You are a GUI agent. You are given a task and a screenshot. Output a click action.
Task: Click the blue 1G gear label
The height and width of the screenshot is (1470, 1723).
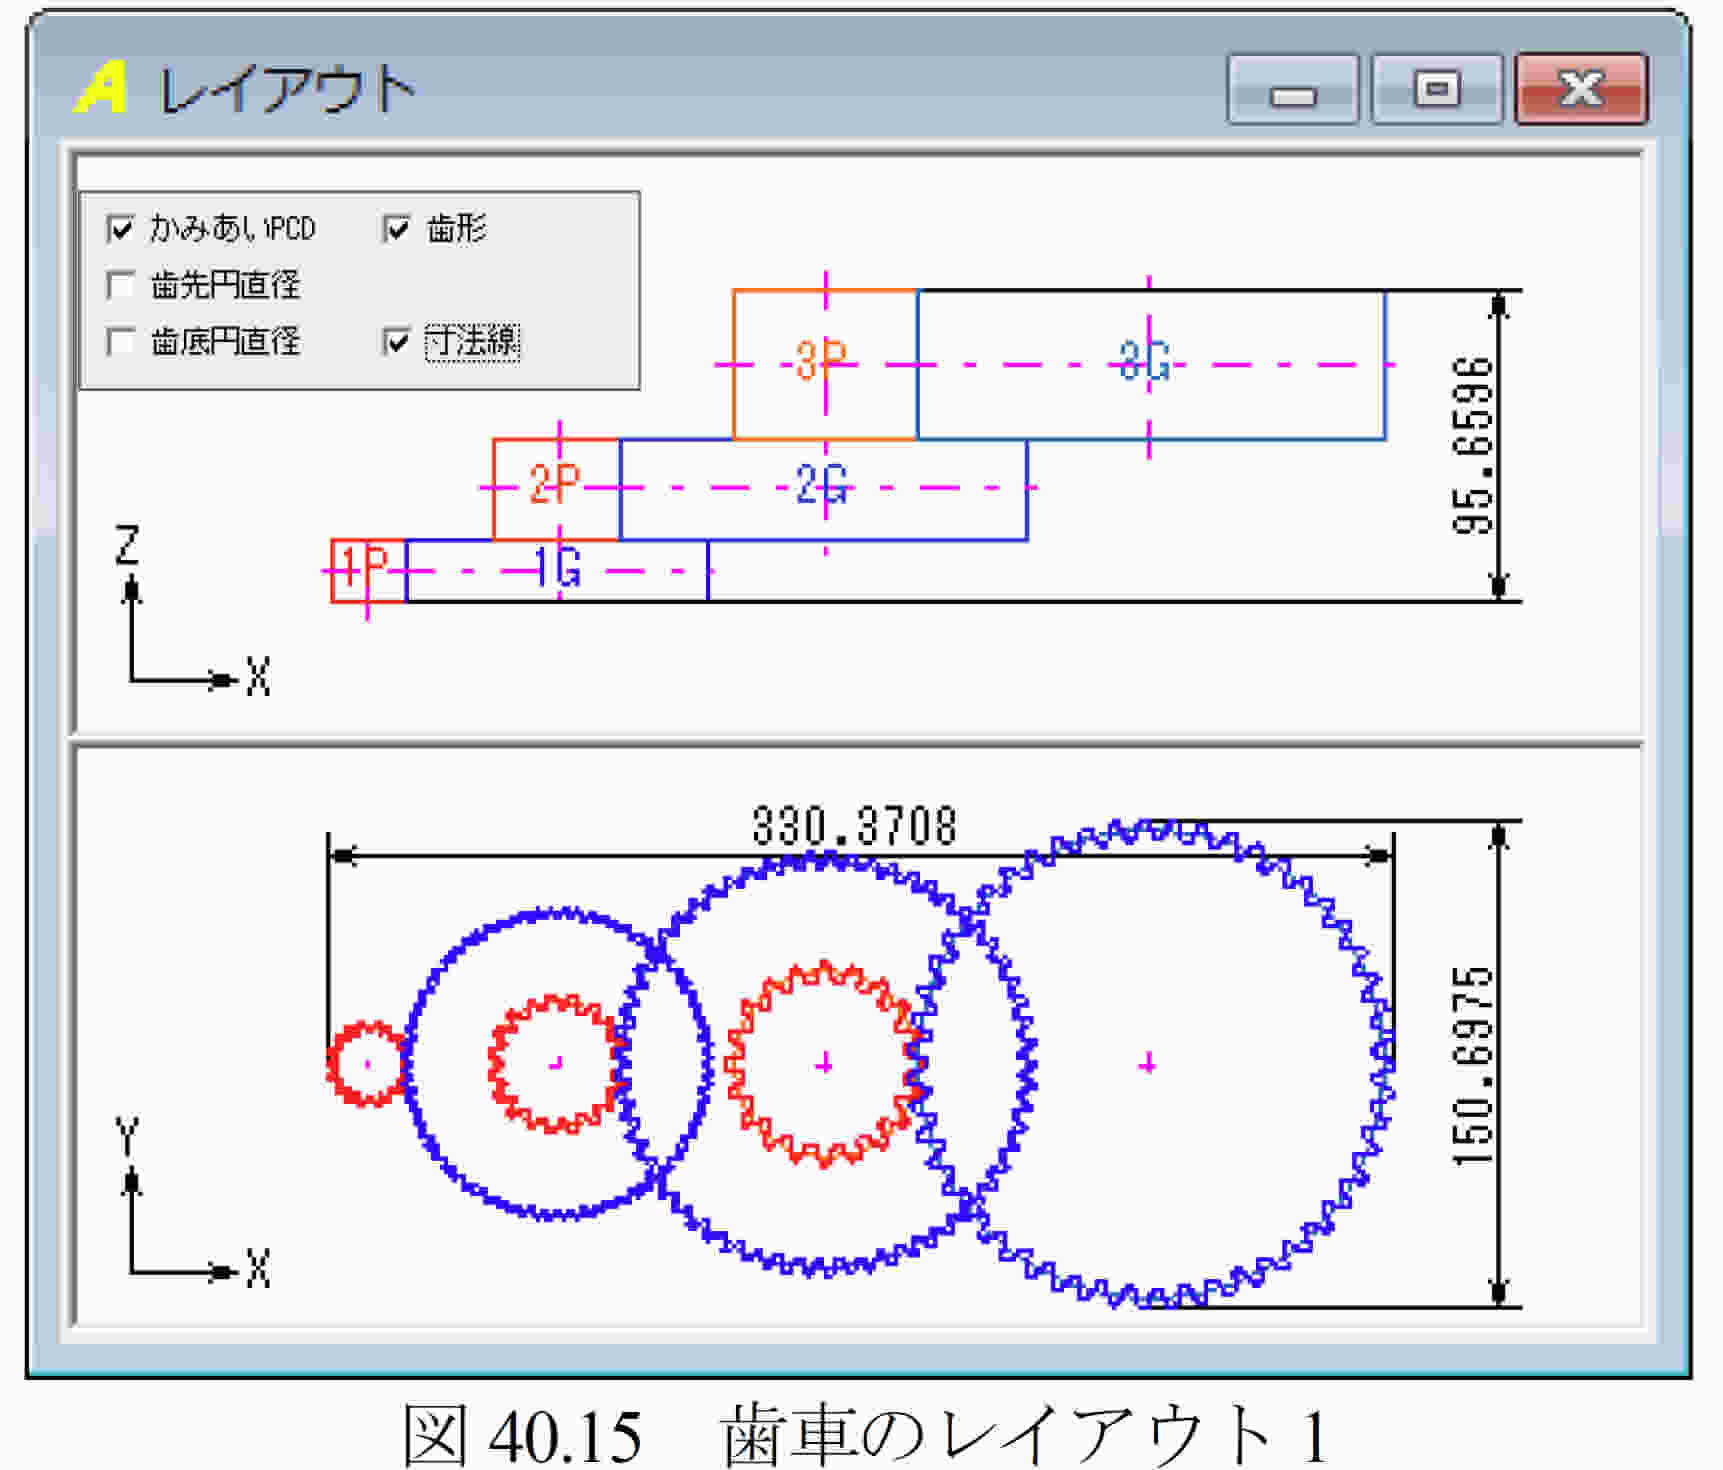pyautogui.click(x=557, y=569)
